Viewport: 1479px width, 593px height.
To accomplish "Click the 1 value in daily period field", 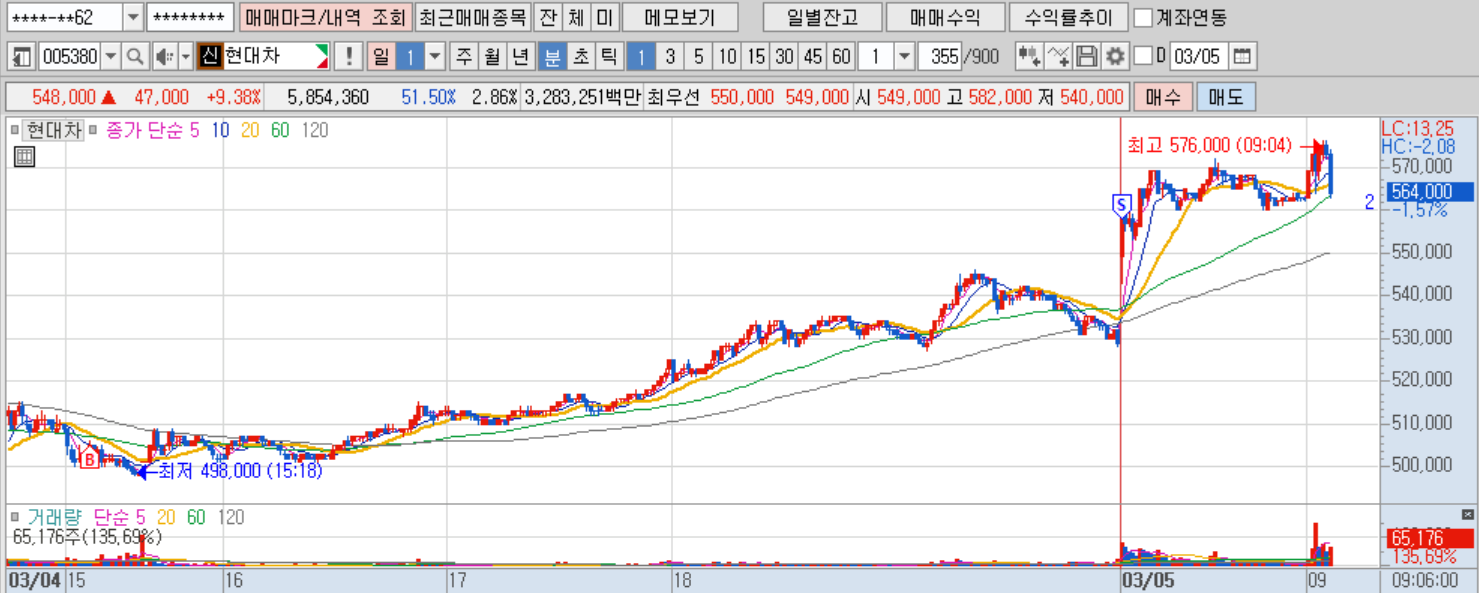I will (x=410, y=56).
